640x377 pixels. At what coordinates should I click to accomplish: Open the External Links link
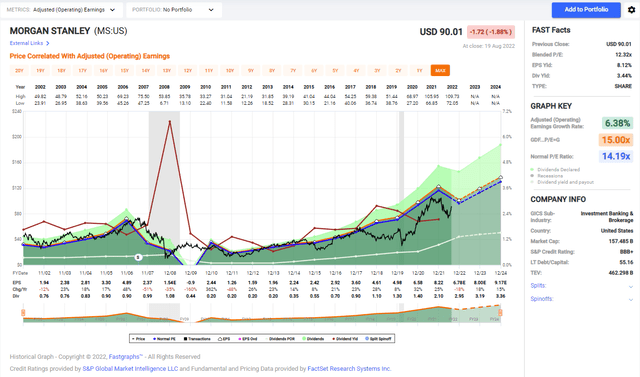pos(26,43)
